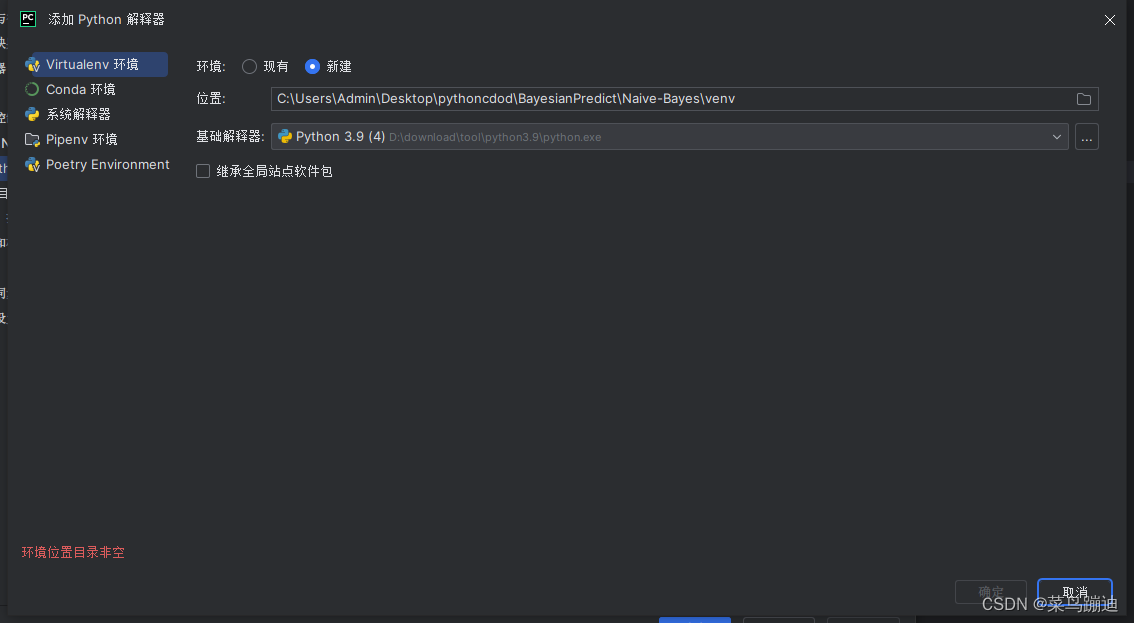Close the 添加 Python 解释器 dialog

[x=1110, y=20]
